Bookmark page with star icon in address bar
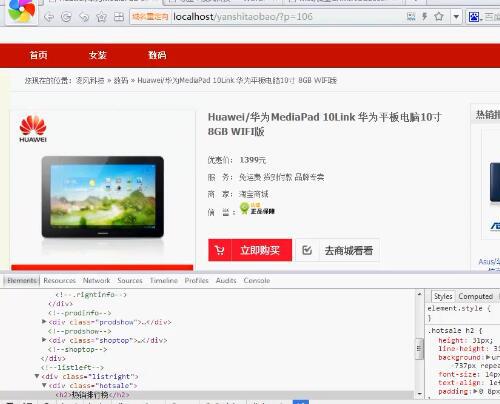Image resolution: width=500 pixels, height=404 pixels. (x=439, y=16)
